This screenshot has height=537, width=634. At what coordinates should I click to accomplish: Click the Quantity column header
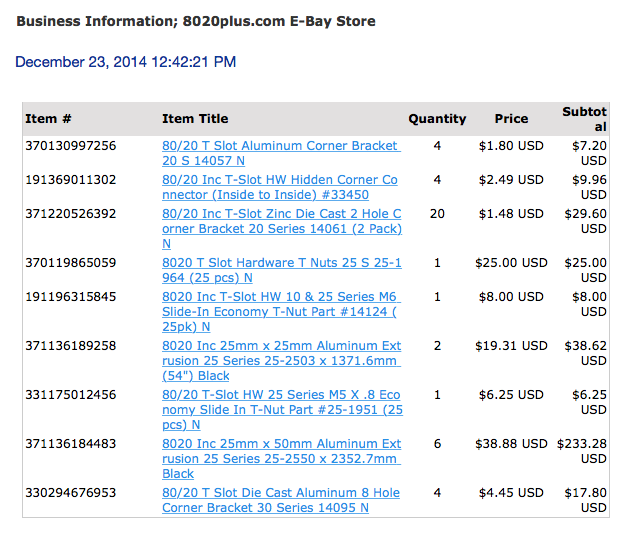[437, 119]
